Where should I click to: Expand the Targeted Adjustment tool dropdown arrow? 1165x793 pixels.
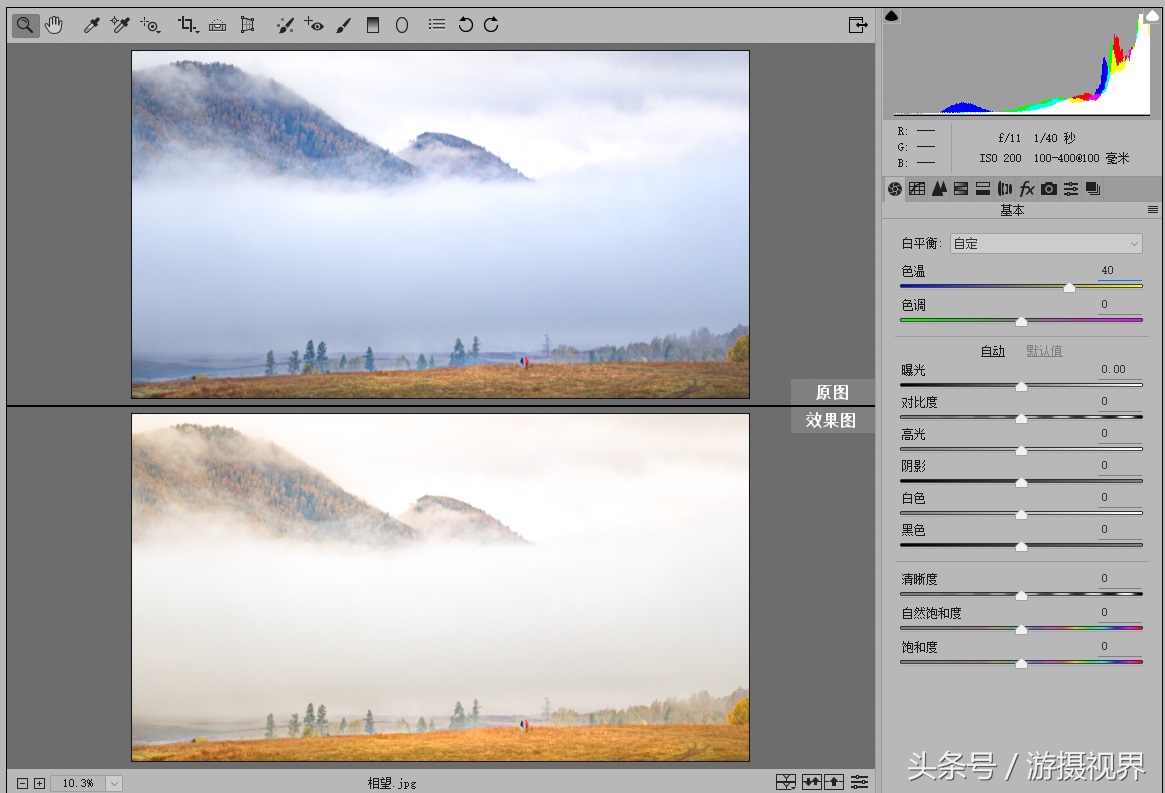[x=157, y=31]
